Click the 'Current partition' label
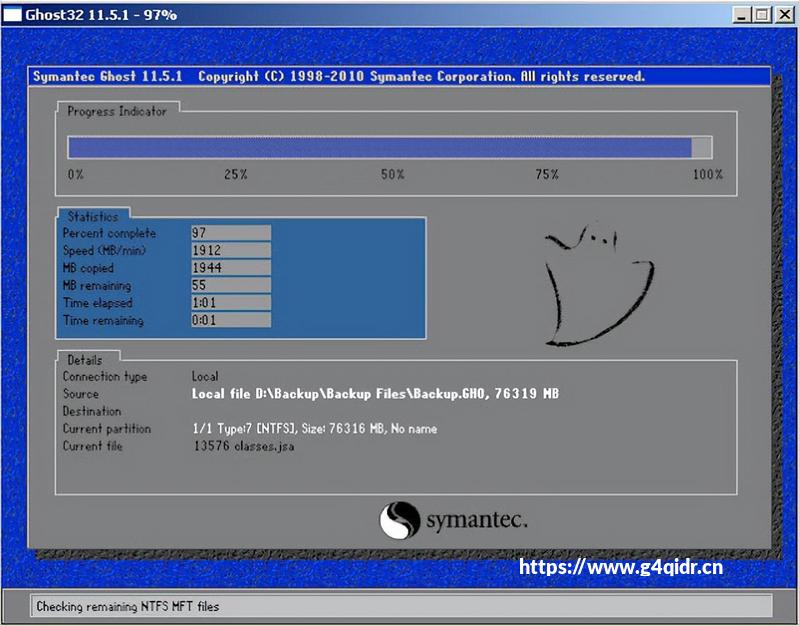This screenshot has width=800, height=626. (x=107, y=429)
